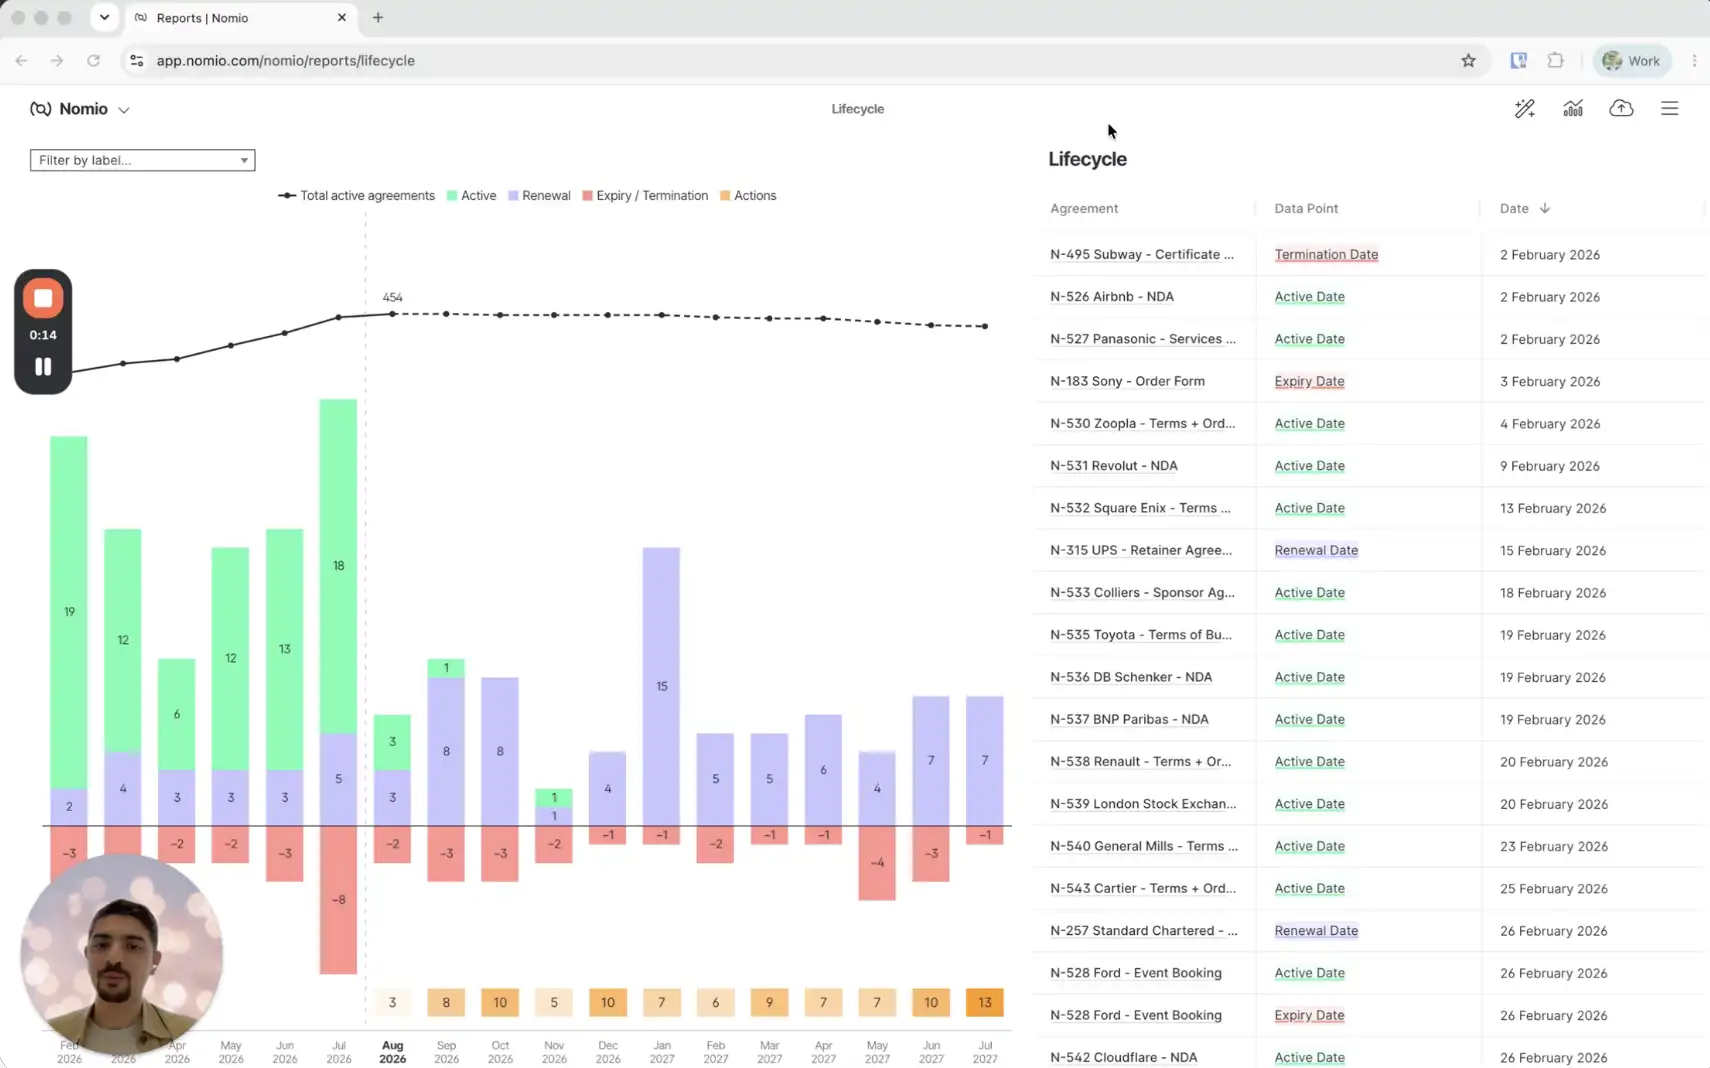Click date 15 February 2026 cell

tap(1552, 551)
